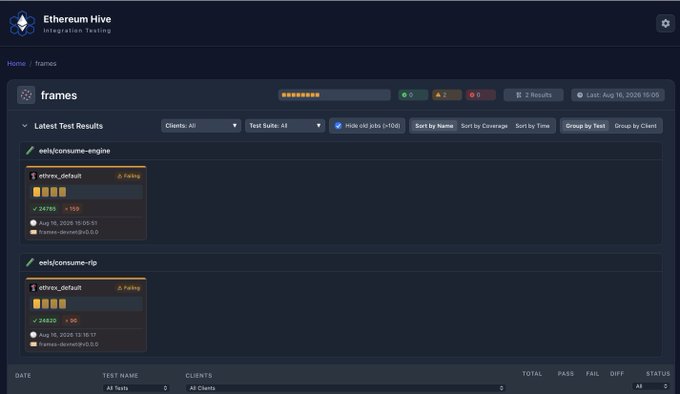680x394 pixels.
Task: Click the green passing count badge
Action: coord(413,95)
